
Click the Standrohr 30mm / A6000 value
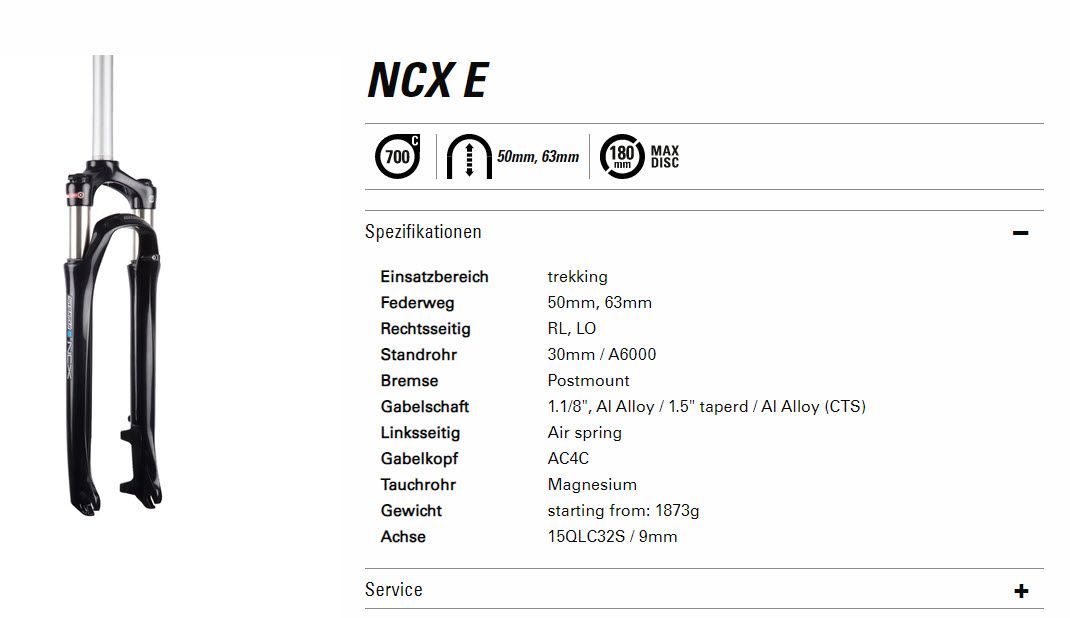601,355
